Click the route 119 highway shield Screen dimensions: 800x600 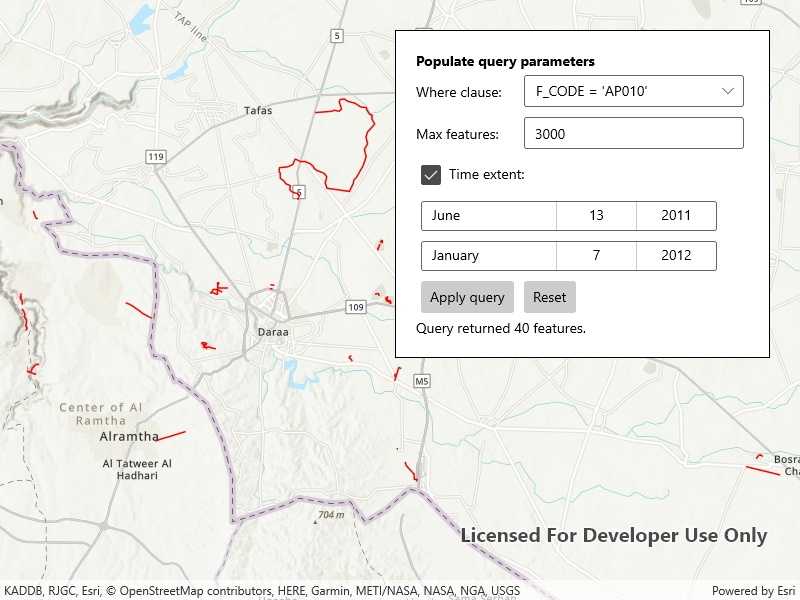point(155,157)
